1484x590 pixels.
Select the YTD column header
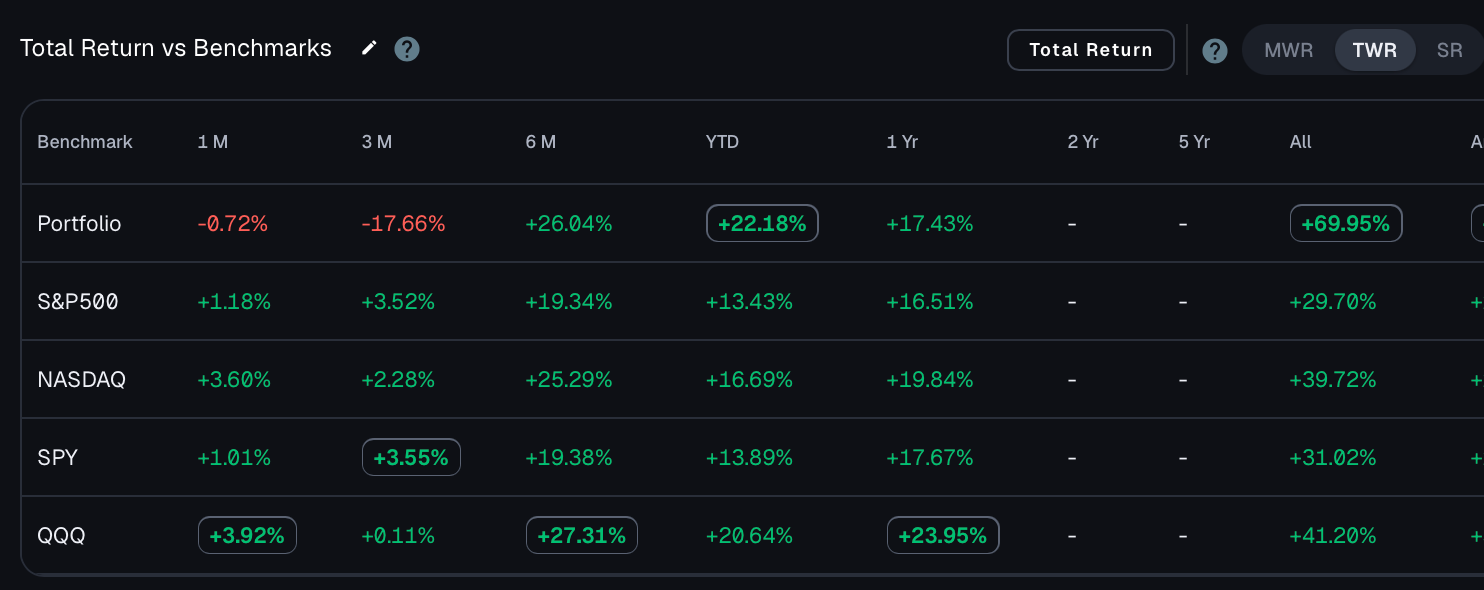point(722,142)
